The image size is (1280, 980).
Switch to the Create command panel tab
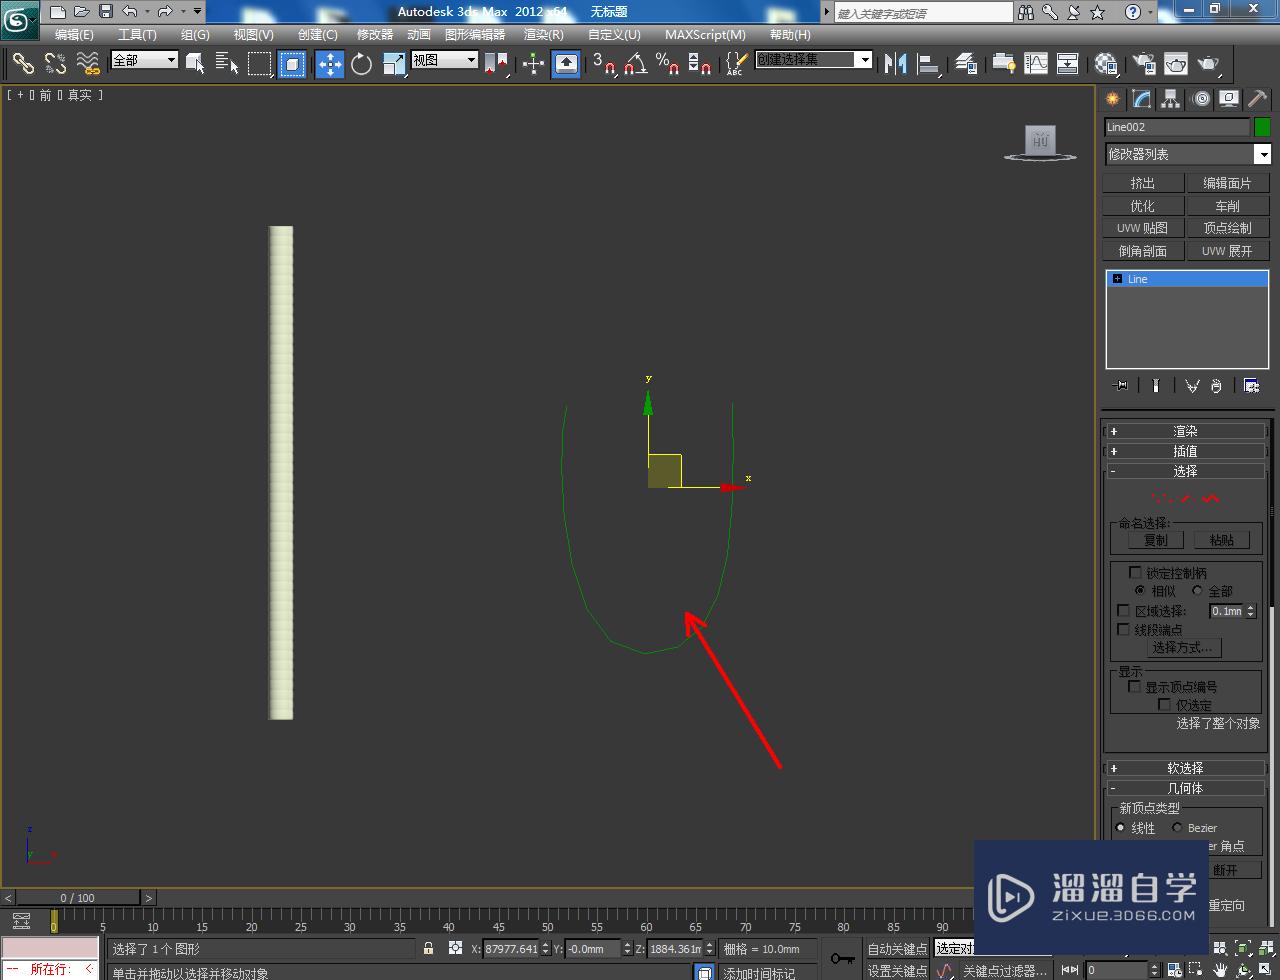tap(1113, 99)
